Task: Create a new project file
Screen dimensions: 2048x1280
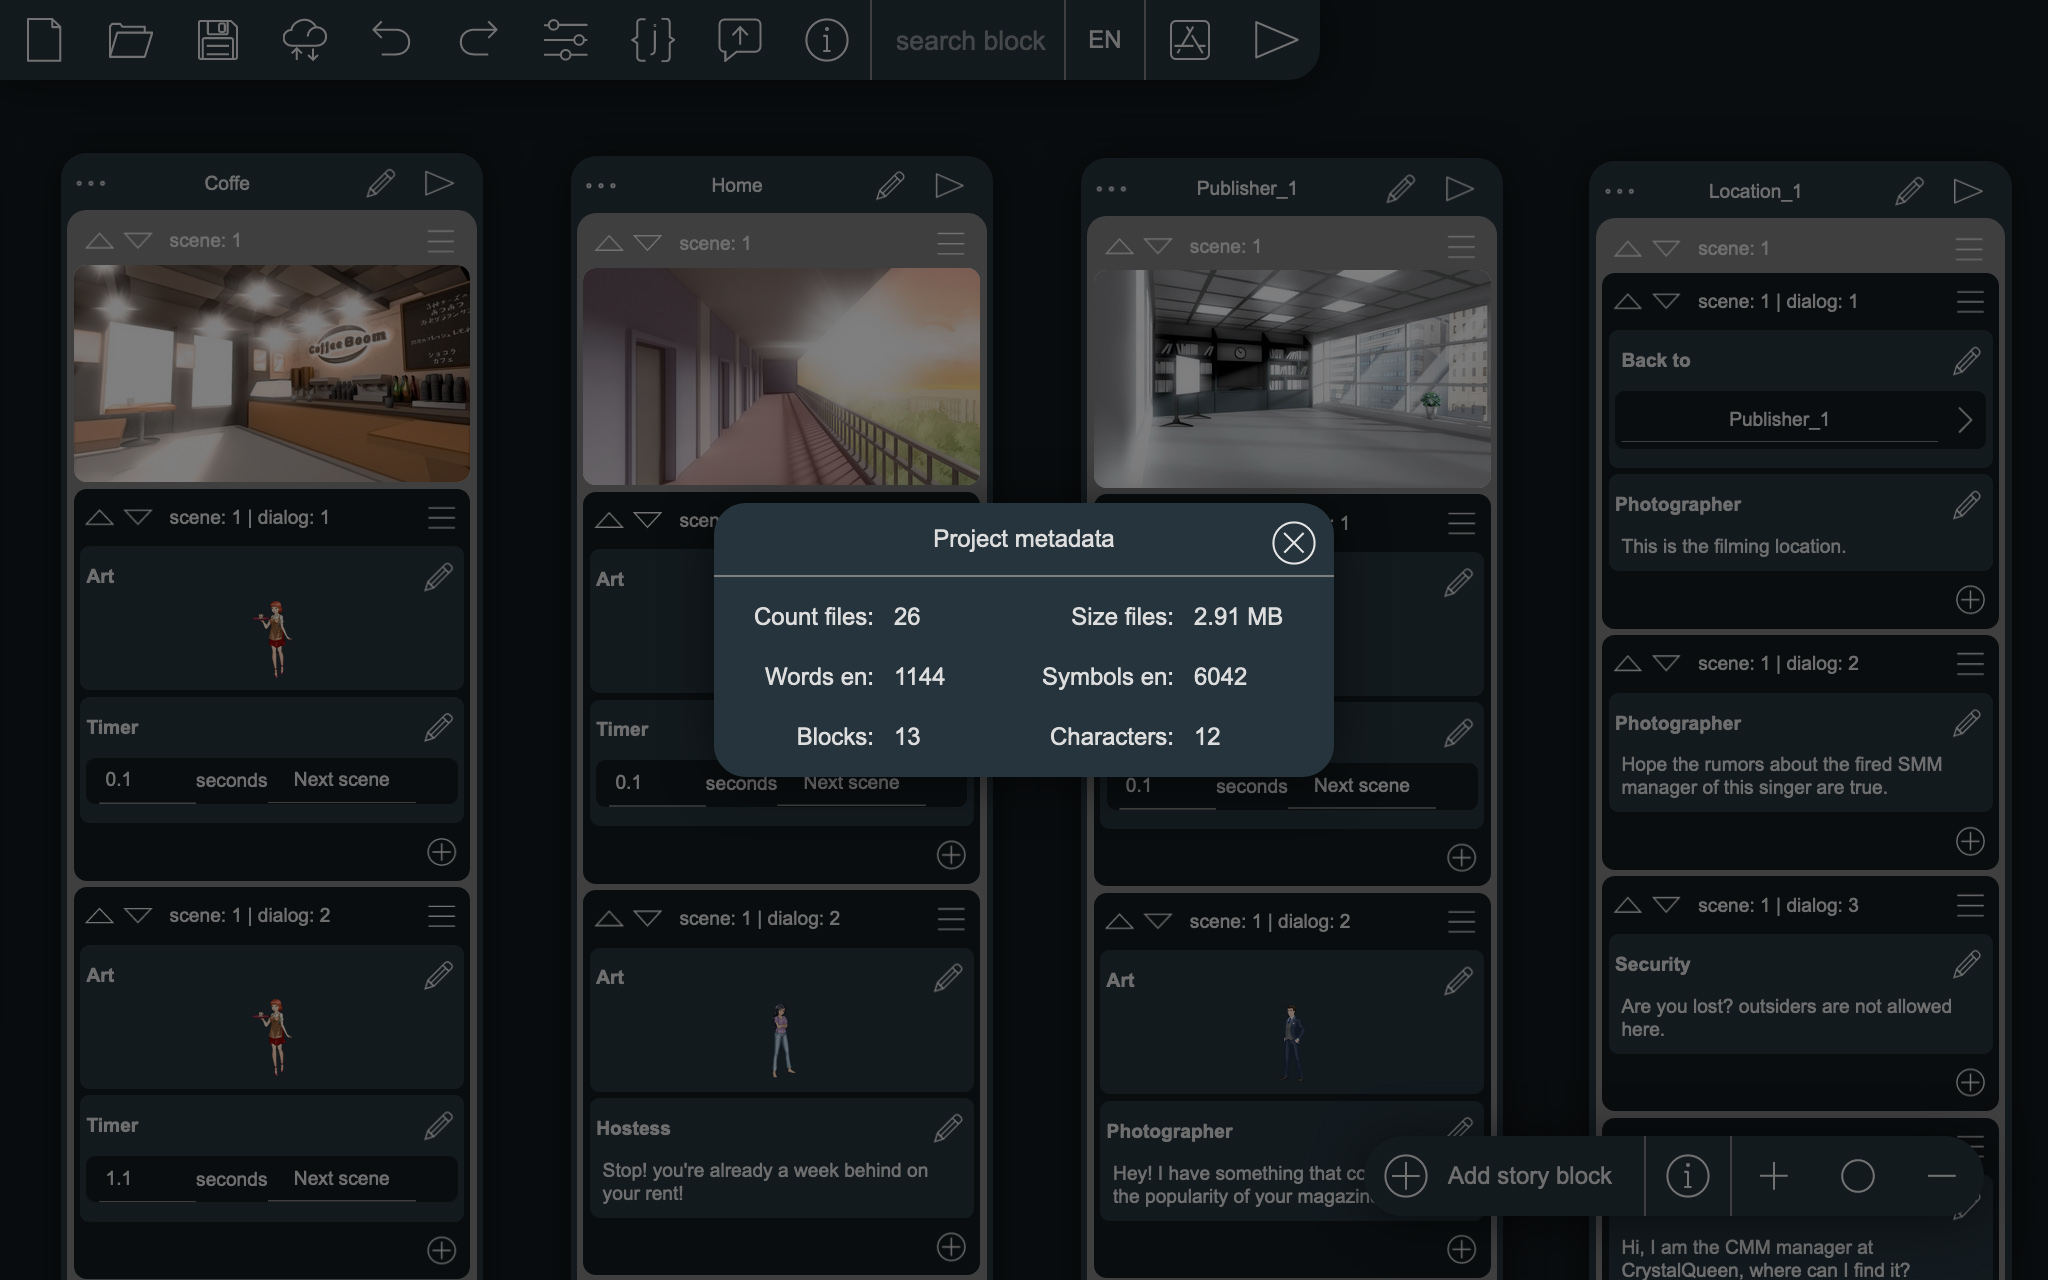Action: [44, 40]
